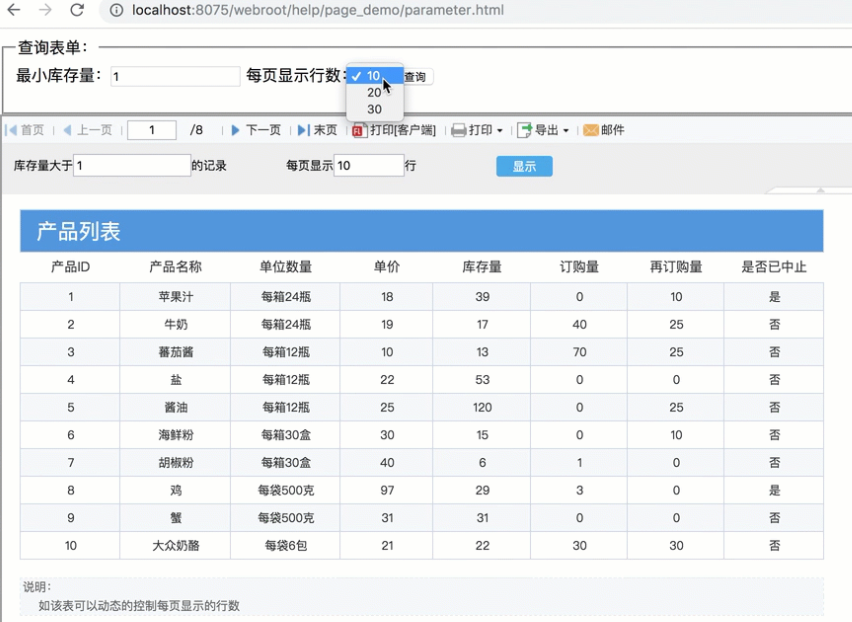
Task: Click the 产品ID column header
Action: tap(71, 267)
